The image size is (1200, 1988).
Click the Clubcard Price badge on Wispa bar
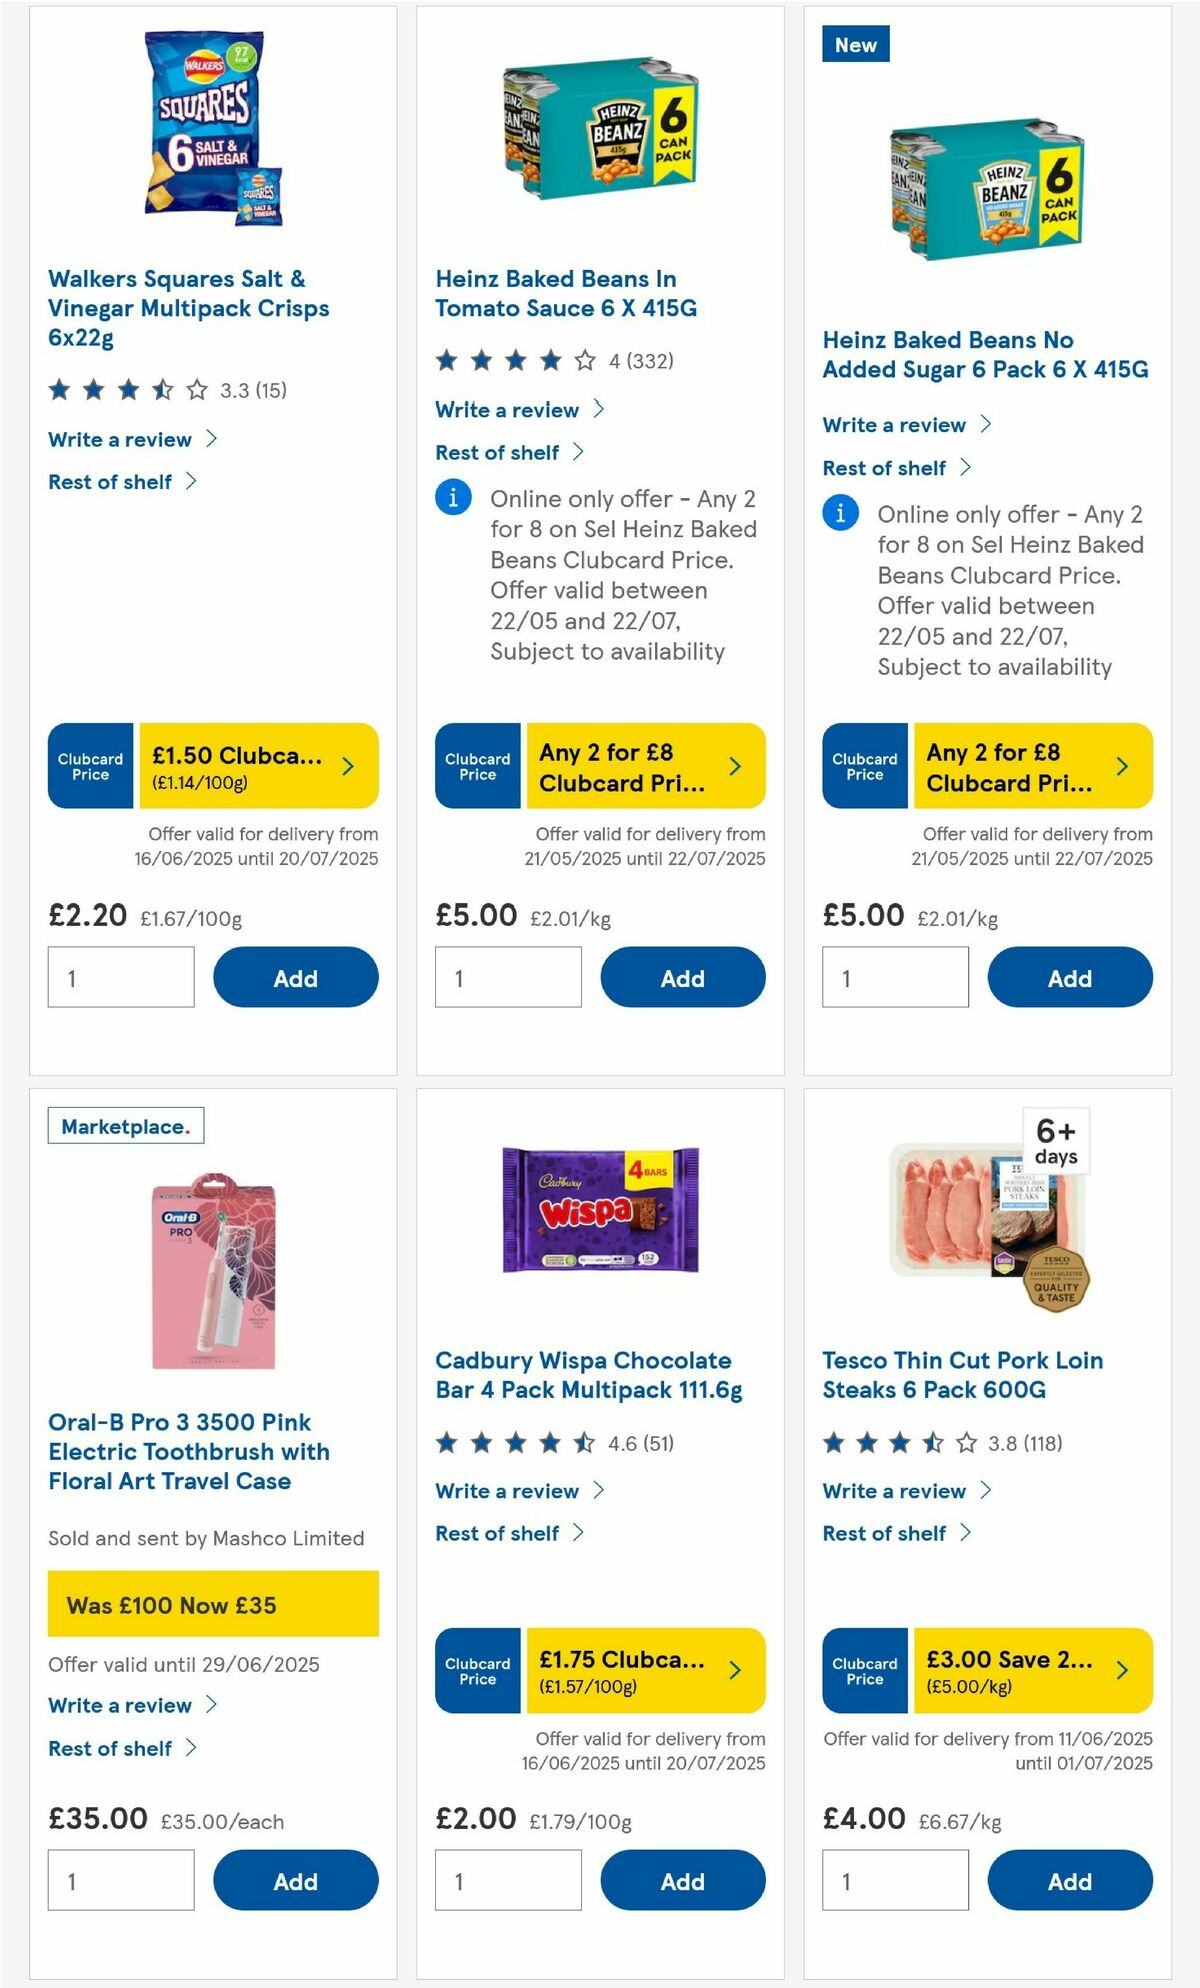click(x=477, y=1670)
